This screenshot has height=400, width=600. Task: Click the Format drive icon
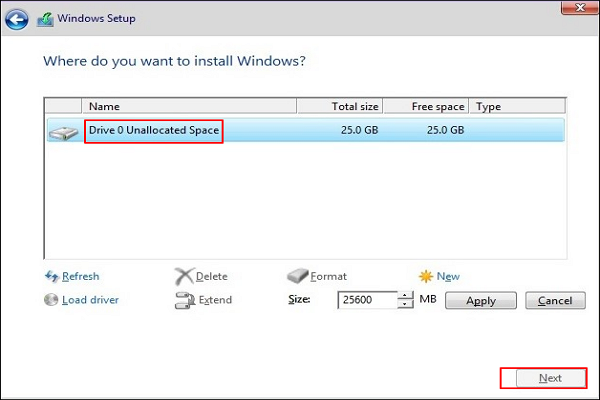(297, 276)
